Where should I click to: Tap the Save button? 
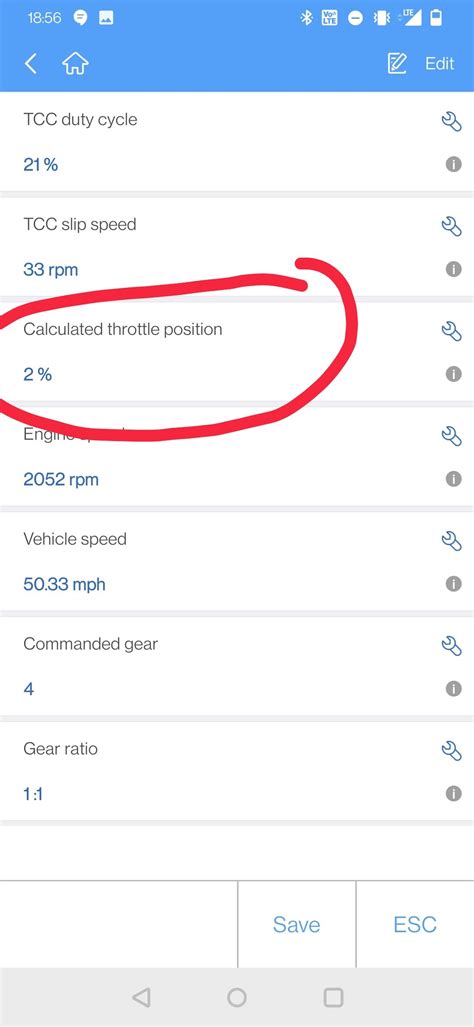coord(297,924)
